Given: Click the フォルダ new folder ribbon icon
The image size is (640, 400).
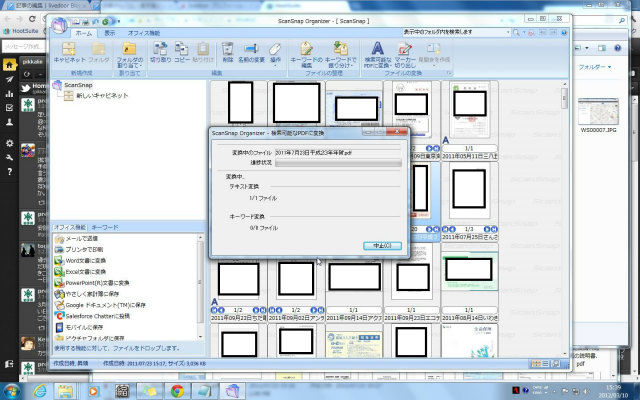Looking at the screenshot, I should [98, 52].
